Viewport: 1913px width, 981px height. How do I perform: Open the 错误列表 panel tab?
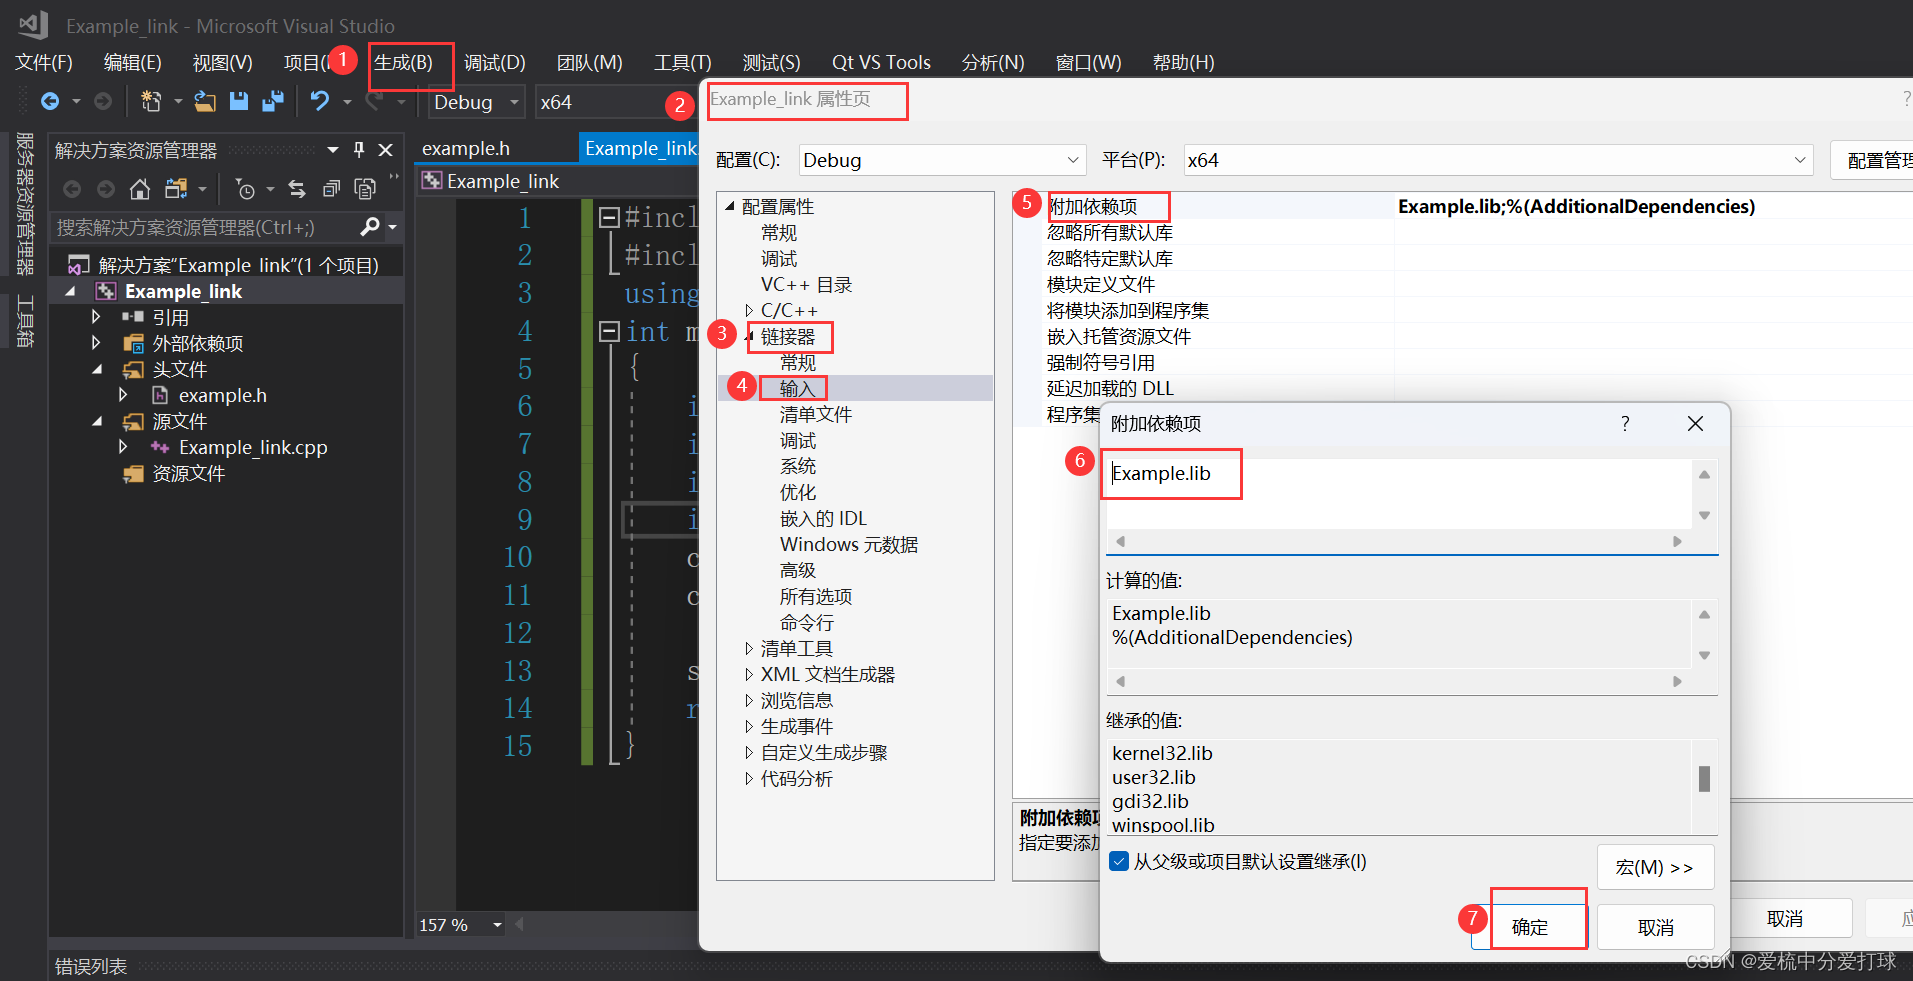(90, 966)
